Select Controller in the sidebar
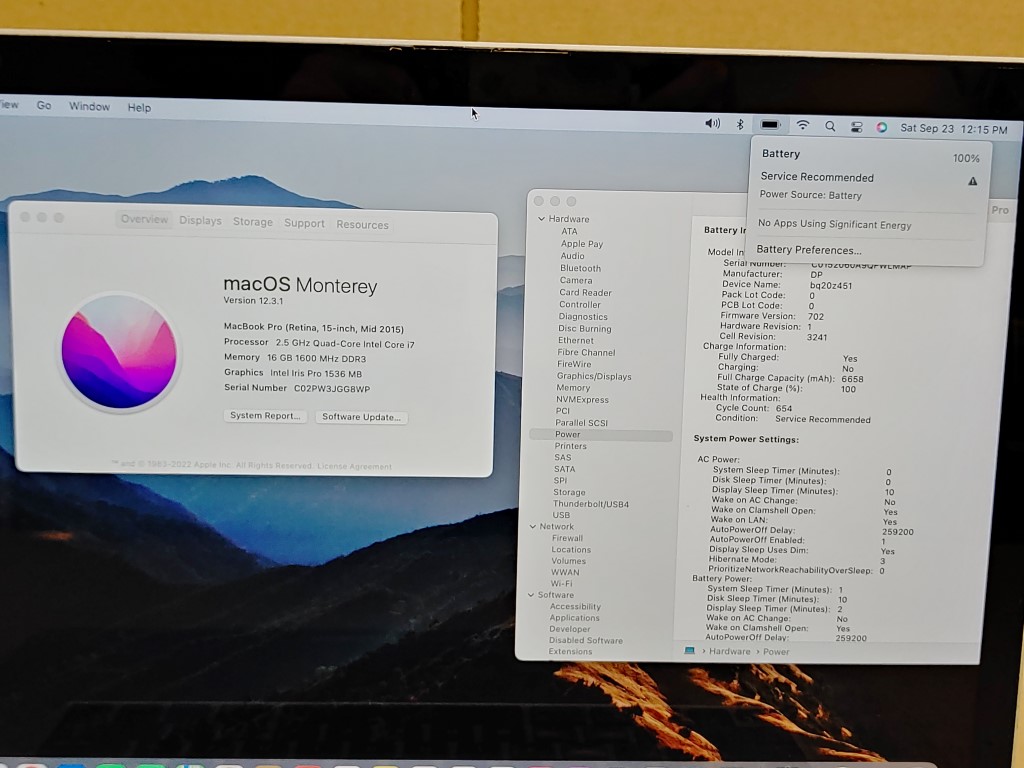 (580, 304)
